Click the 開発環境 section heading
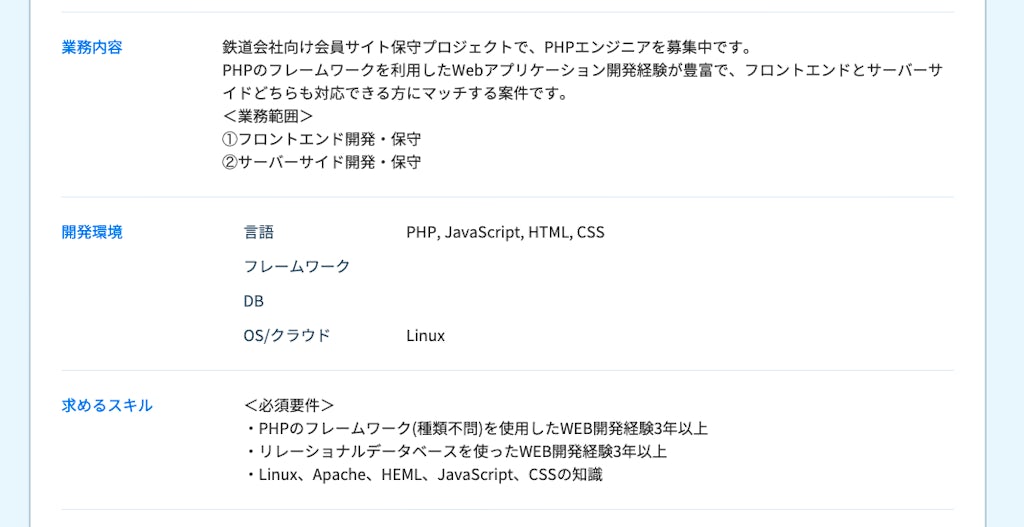The height and width of the screenshot is (527, 1024). (x=92, y=232)
